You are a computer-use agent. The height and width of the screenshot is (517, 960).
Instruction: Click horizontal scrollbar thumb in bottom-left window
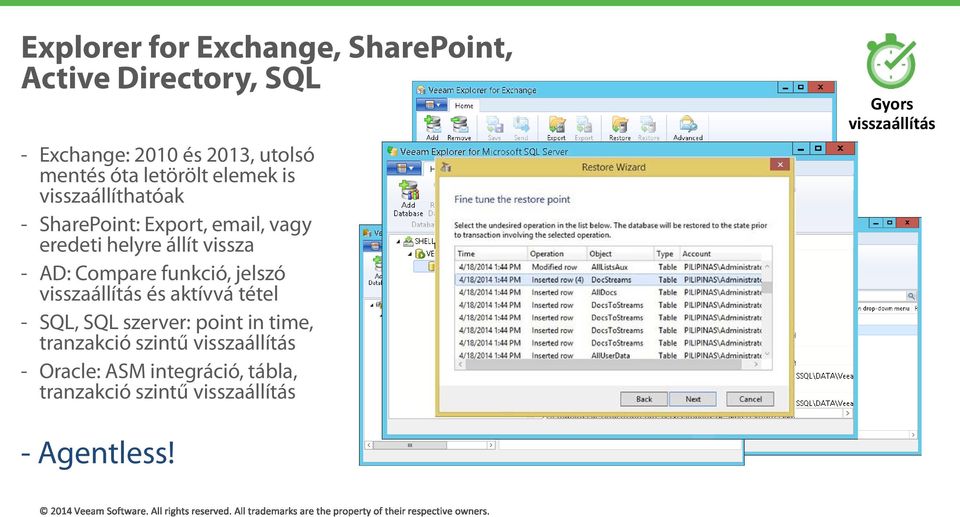click(x=410, y=445)
